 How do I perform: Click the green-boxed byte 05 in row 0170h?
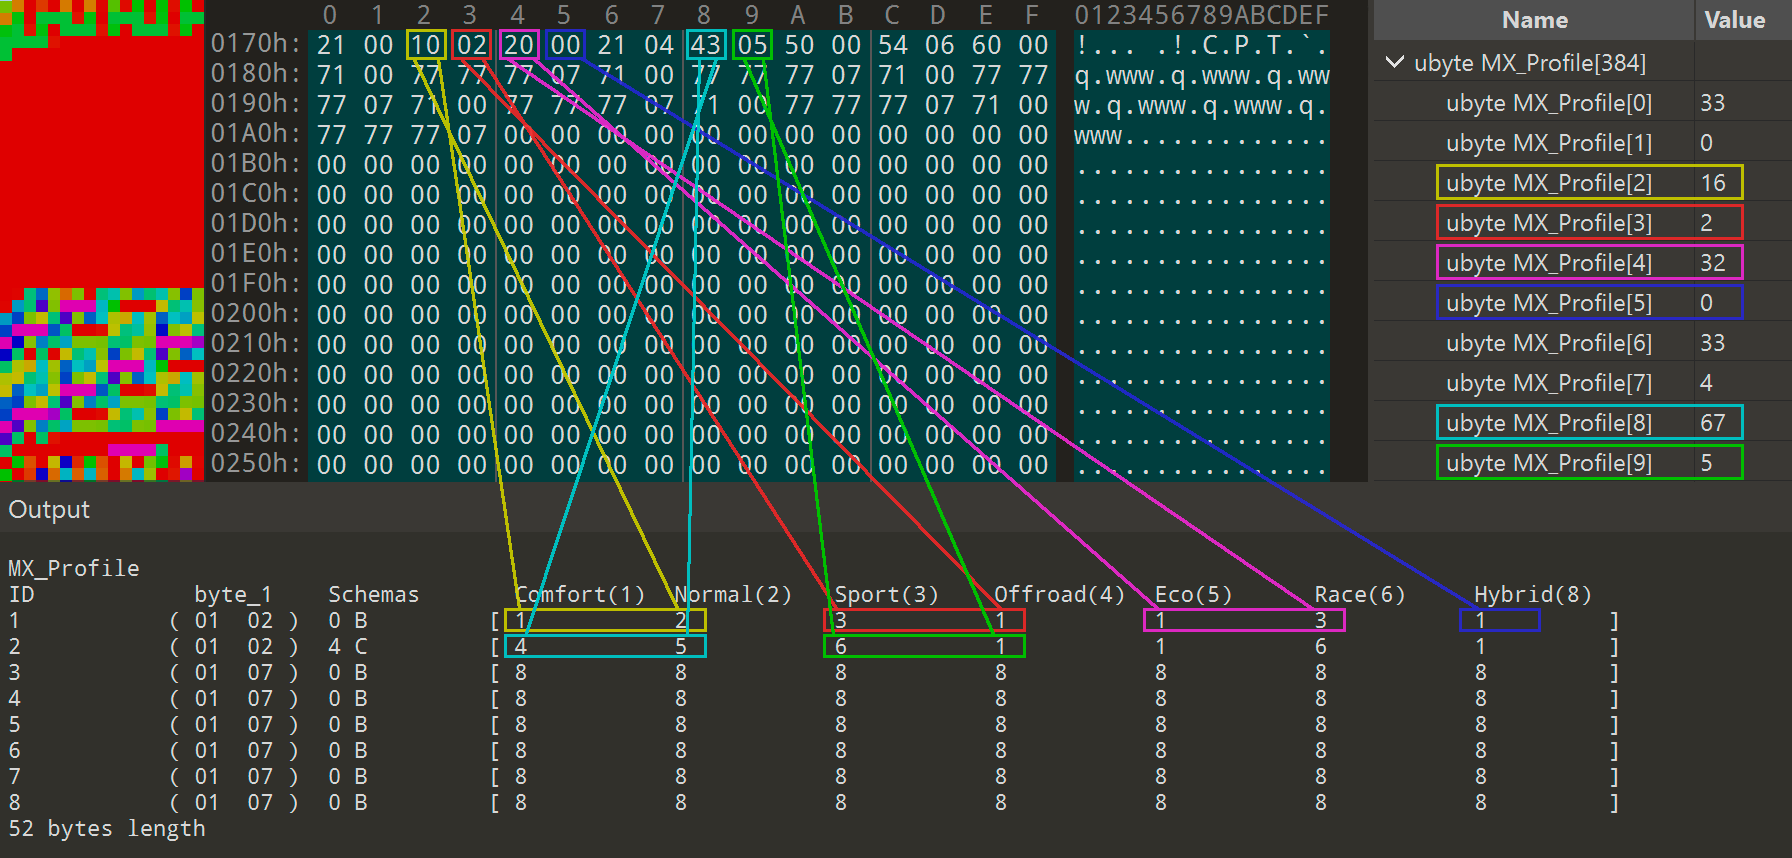(x=752, y=45)
